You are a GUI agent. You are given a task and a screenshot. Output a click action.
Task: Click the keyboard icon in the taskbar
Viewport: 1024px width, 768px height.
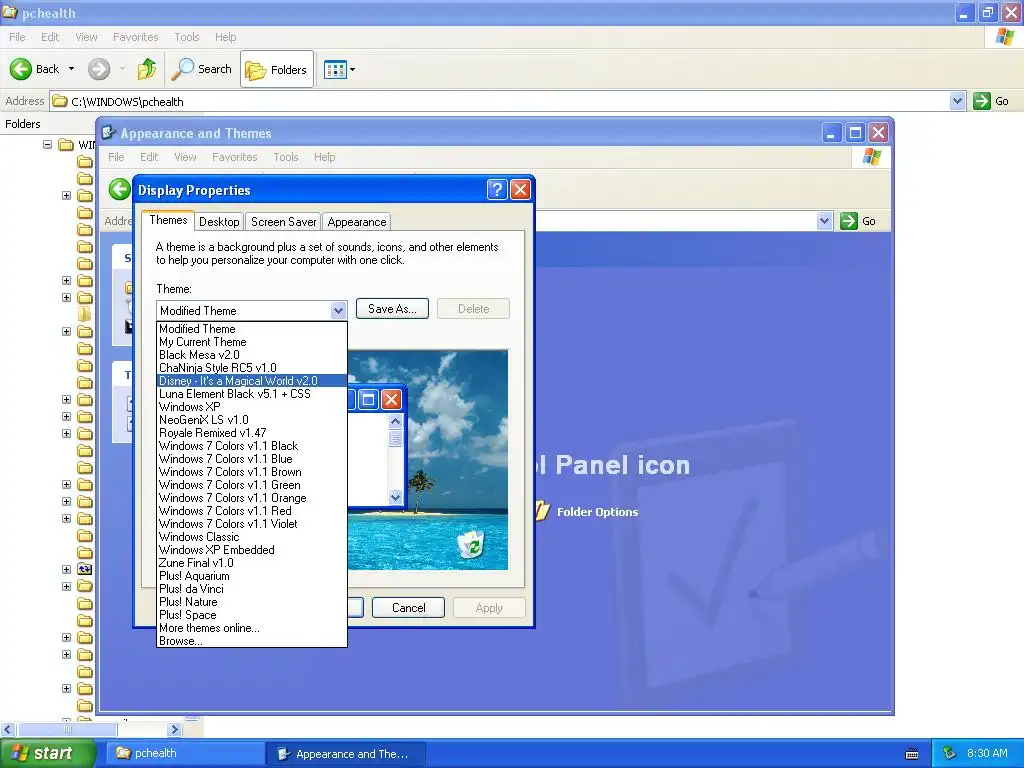click(x=912, y=754)
